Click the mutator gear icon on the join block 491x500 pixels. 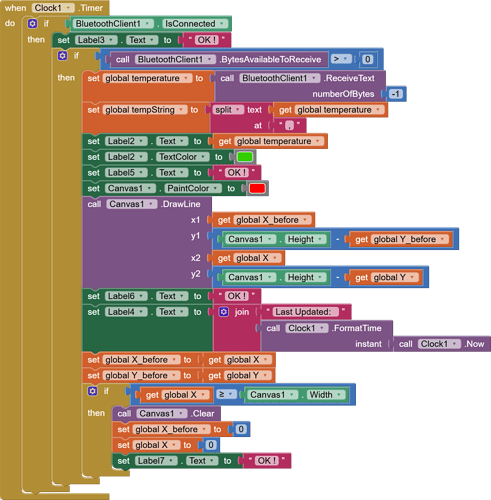(224, 312)
